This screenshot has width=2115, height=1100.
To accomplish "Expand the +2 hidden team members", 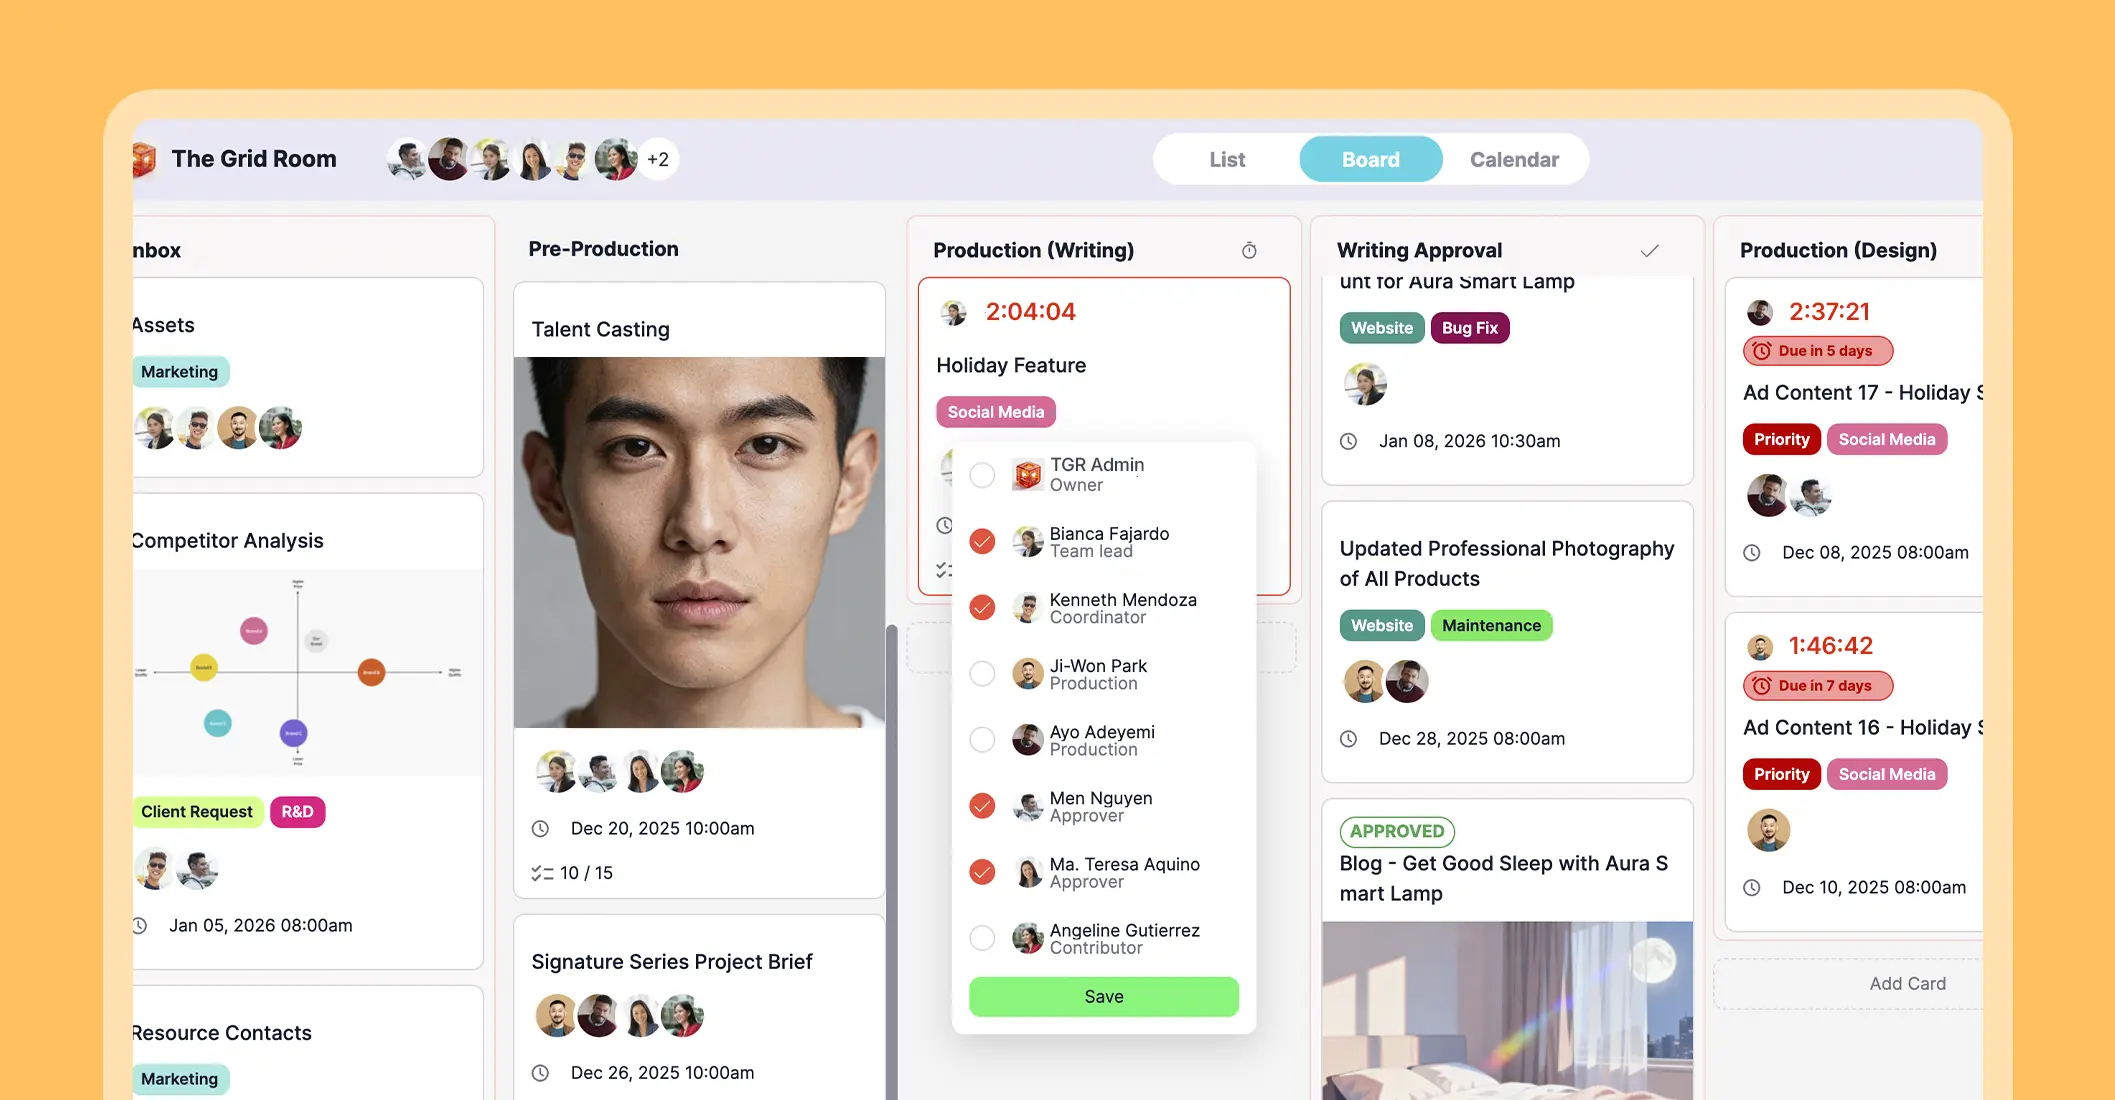I will 658,158.
